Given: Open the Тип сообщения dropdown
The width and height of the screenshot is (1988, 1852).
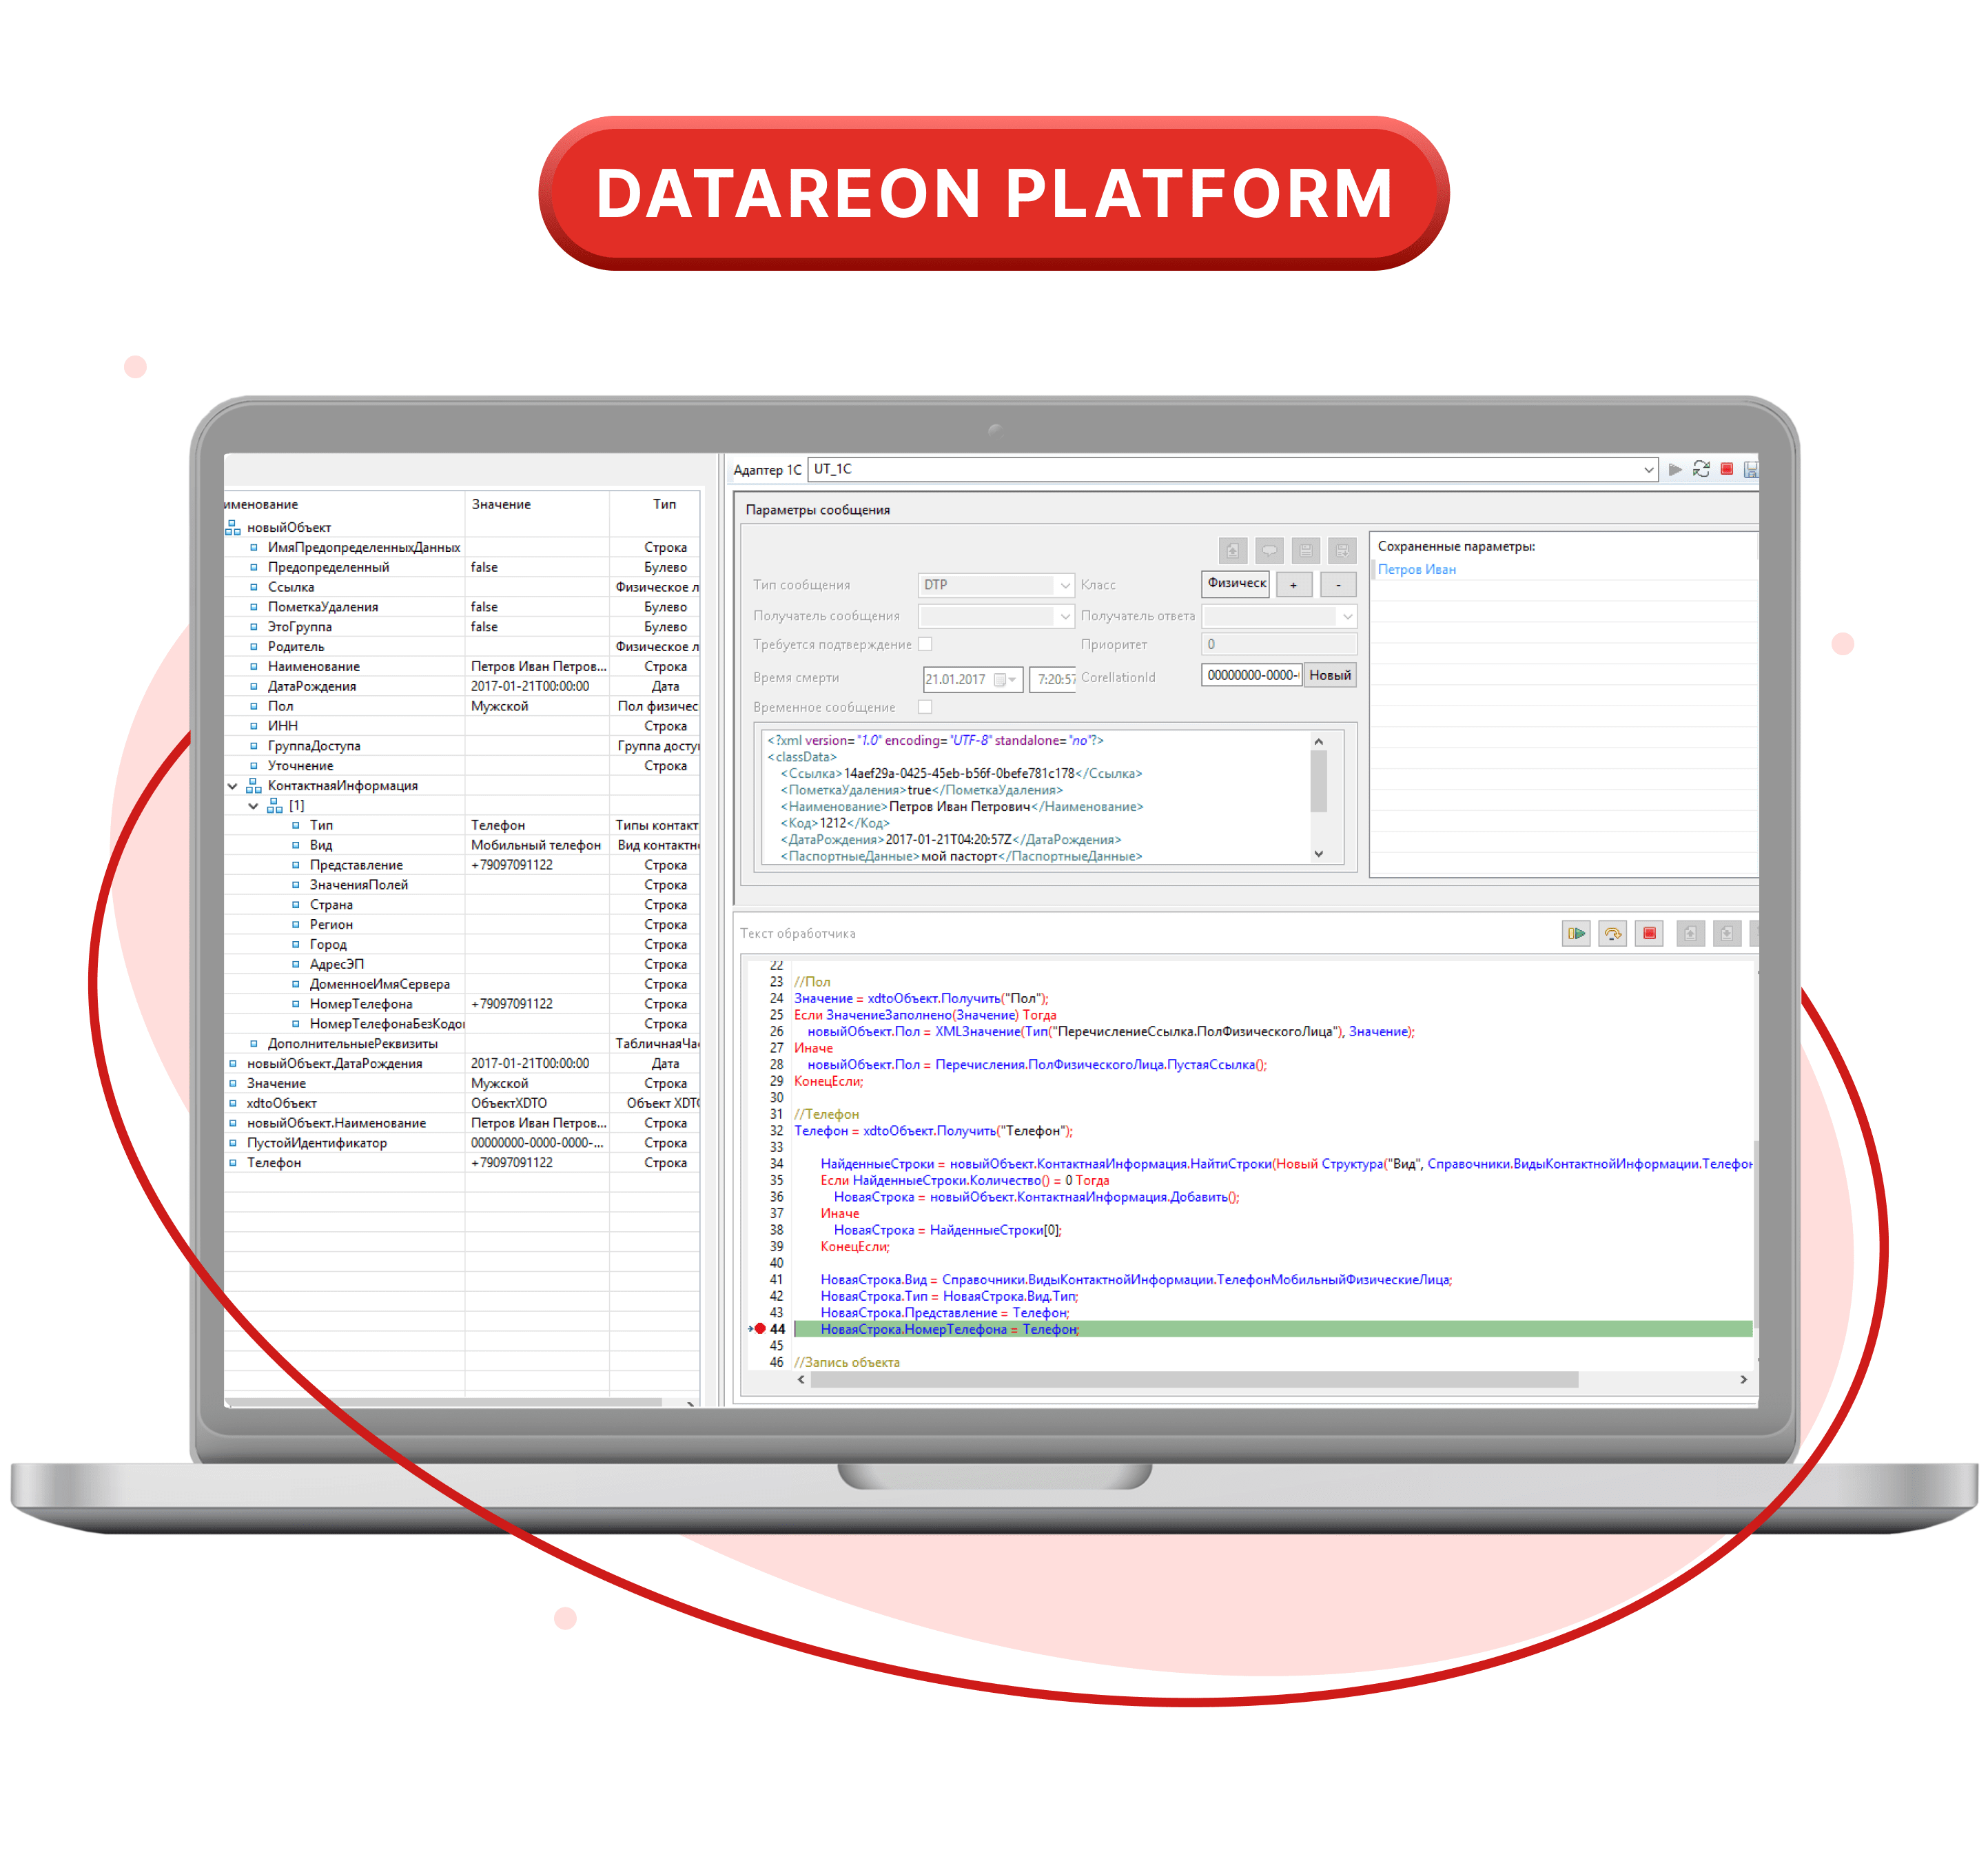Looking at the screenshot, I should (1065, 585).
